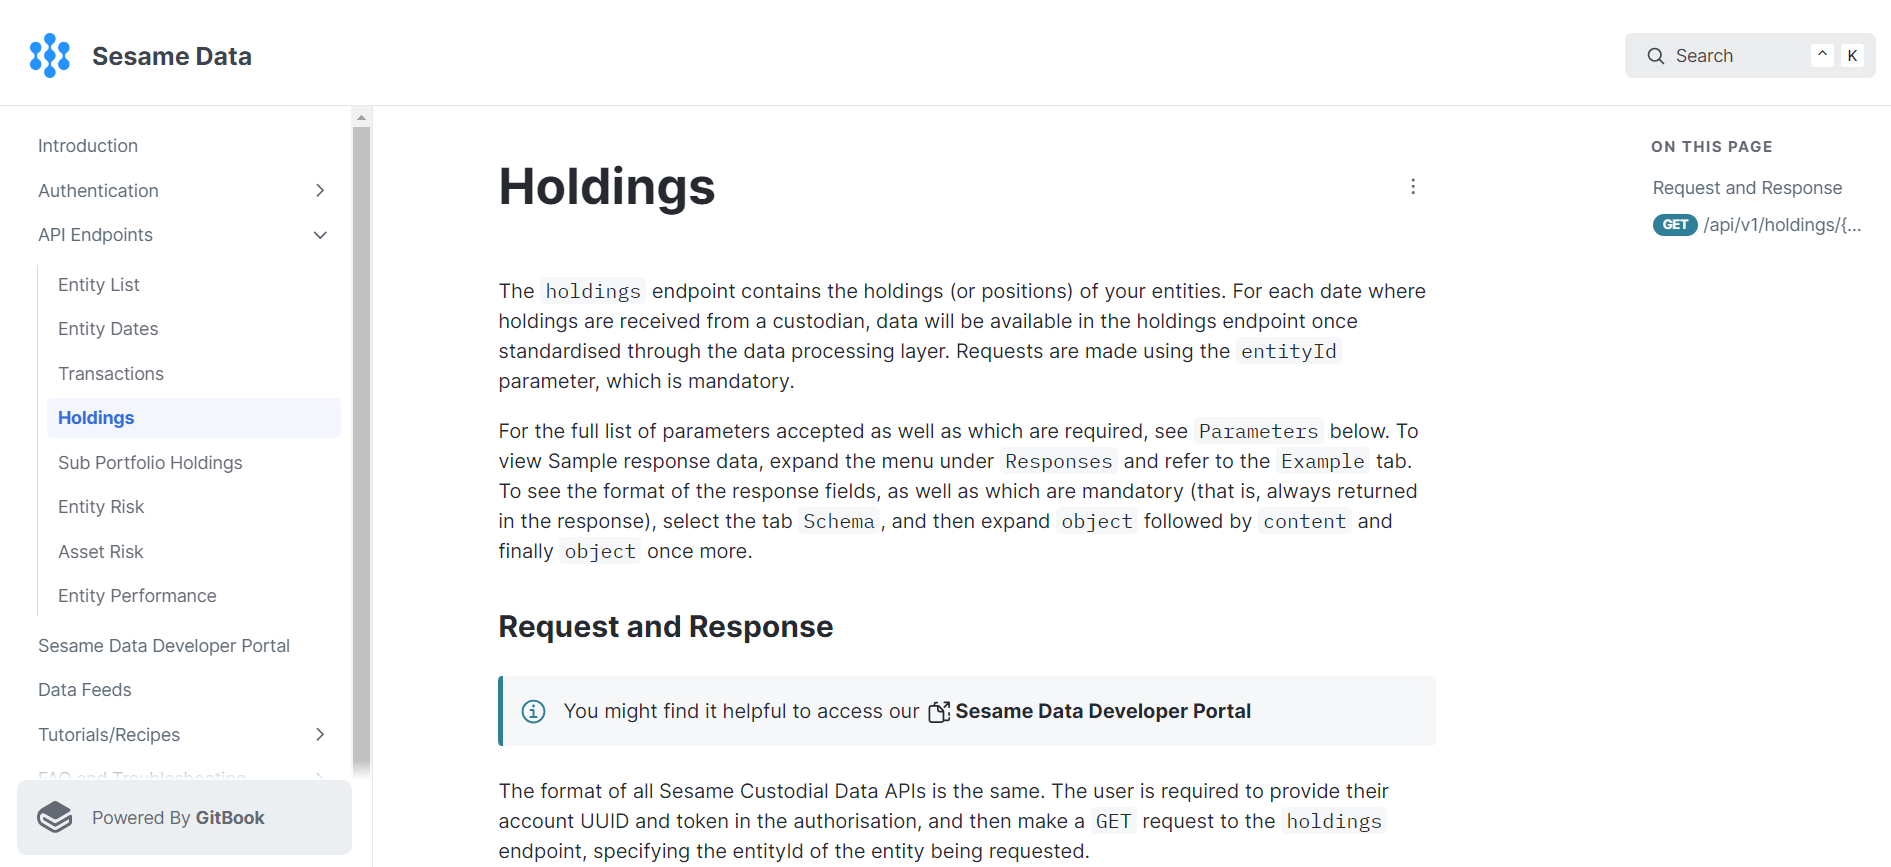Viewport: 1891px width, 867px height.
Task: Open the page actions three-dot menu
Action: pyautogui.click(x=1413, y=186)
